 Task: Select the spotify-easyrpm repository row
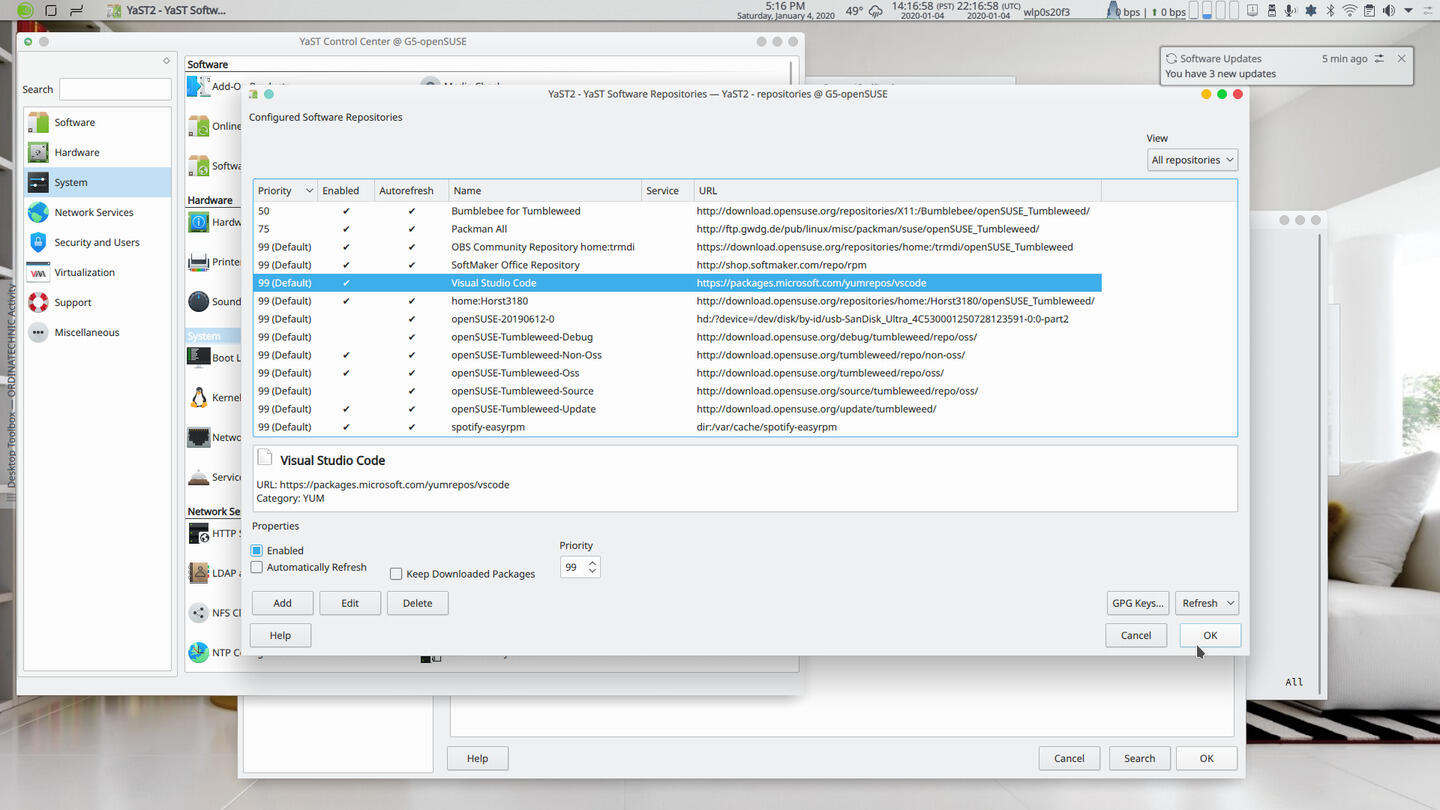pos(677,427)
